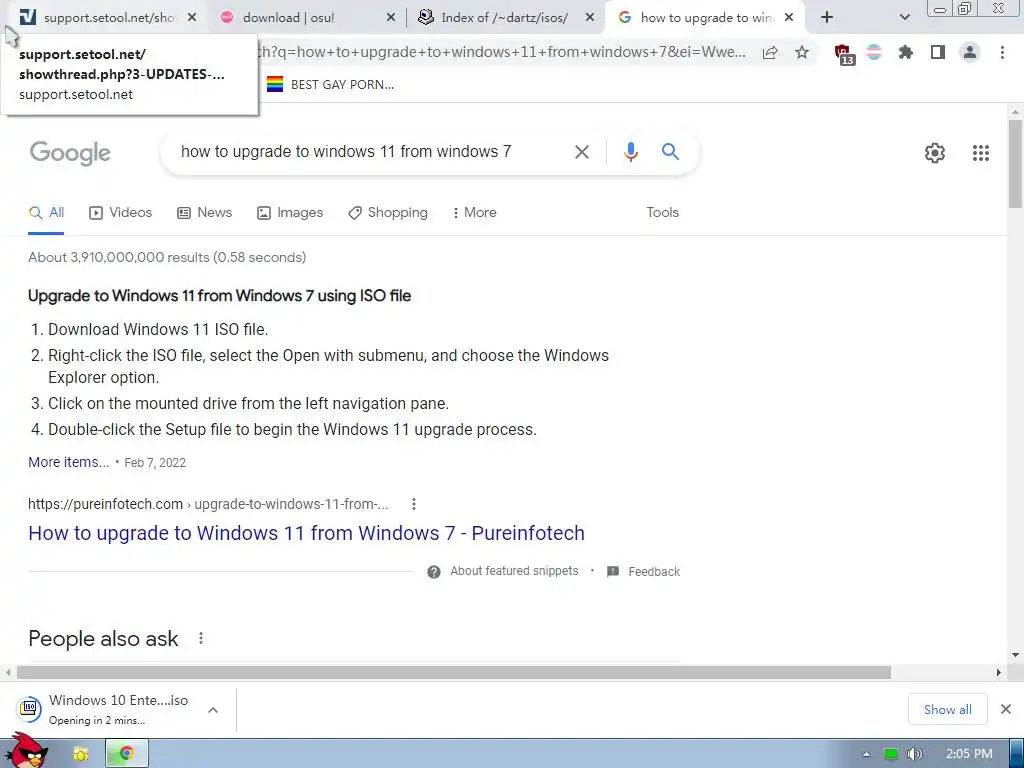Clear the search query with the X
Screen dimensions: 1024x768
581,152
